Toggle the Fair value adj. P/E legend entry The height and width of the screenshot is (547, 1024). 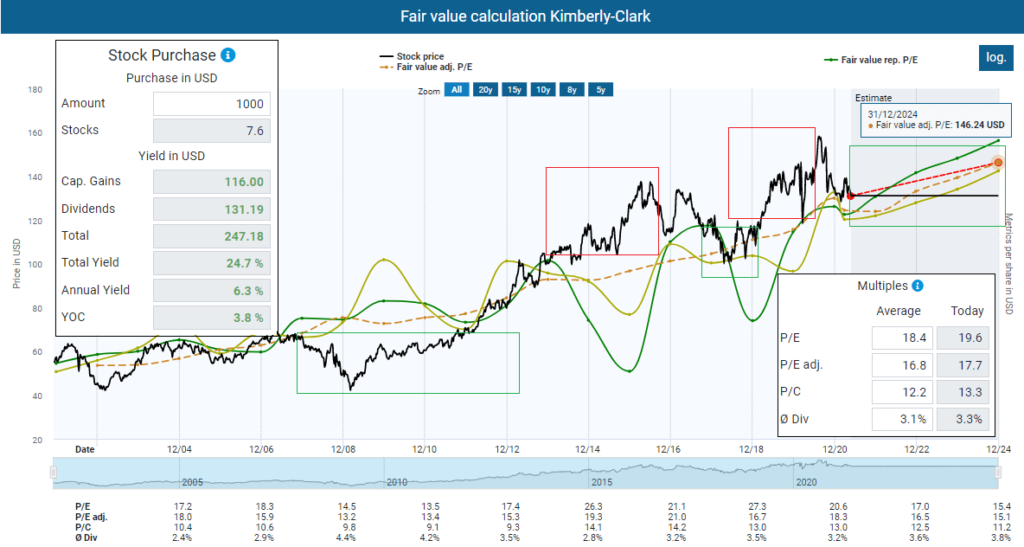point(426,67)
